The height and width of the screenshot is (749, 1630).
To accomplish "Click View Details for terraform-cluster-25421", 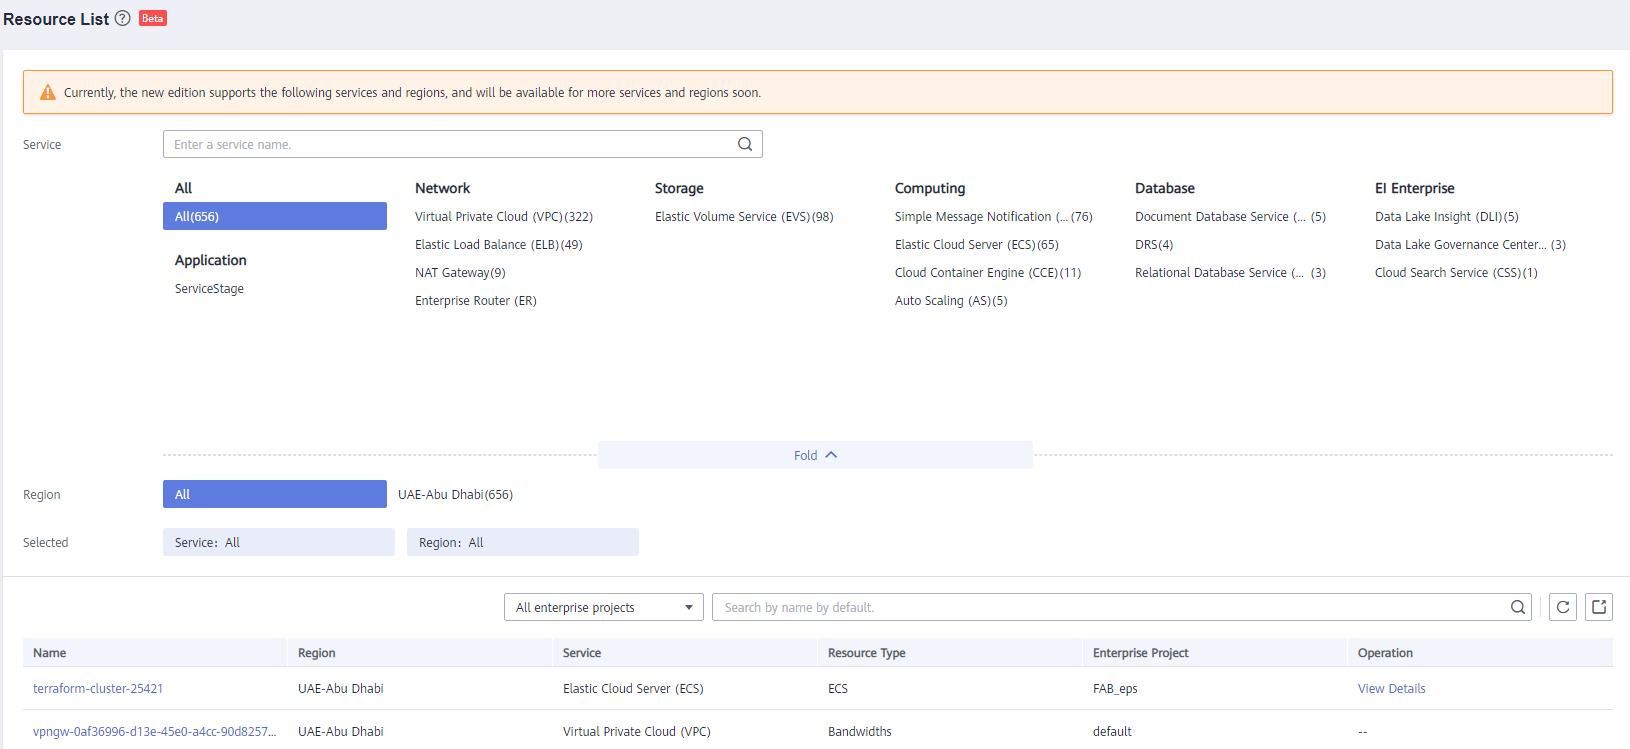I will [1391, 688].
